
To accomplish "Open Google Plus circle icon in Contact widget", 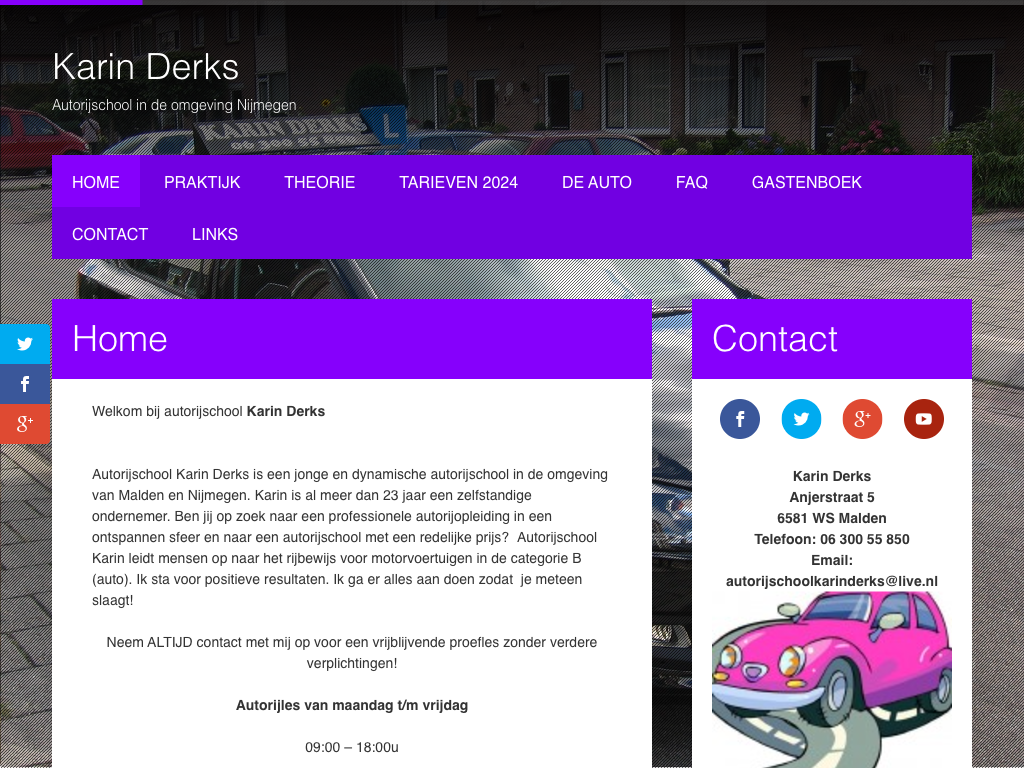I will click(862, 419).
